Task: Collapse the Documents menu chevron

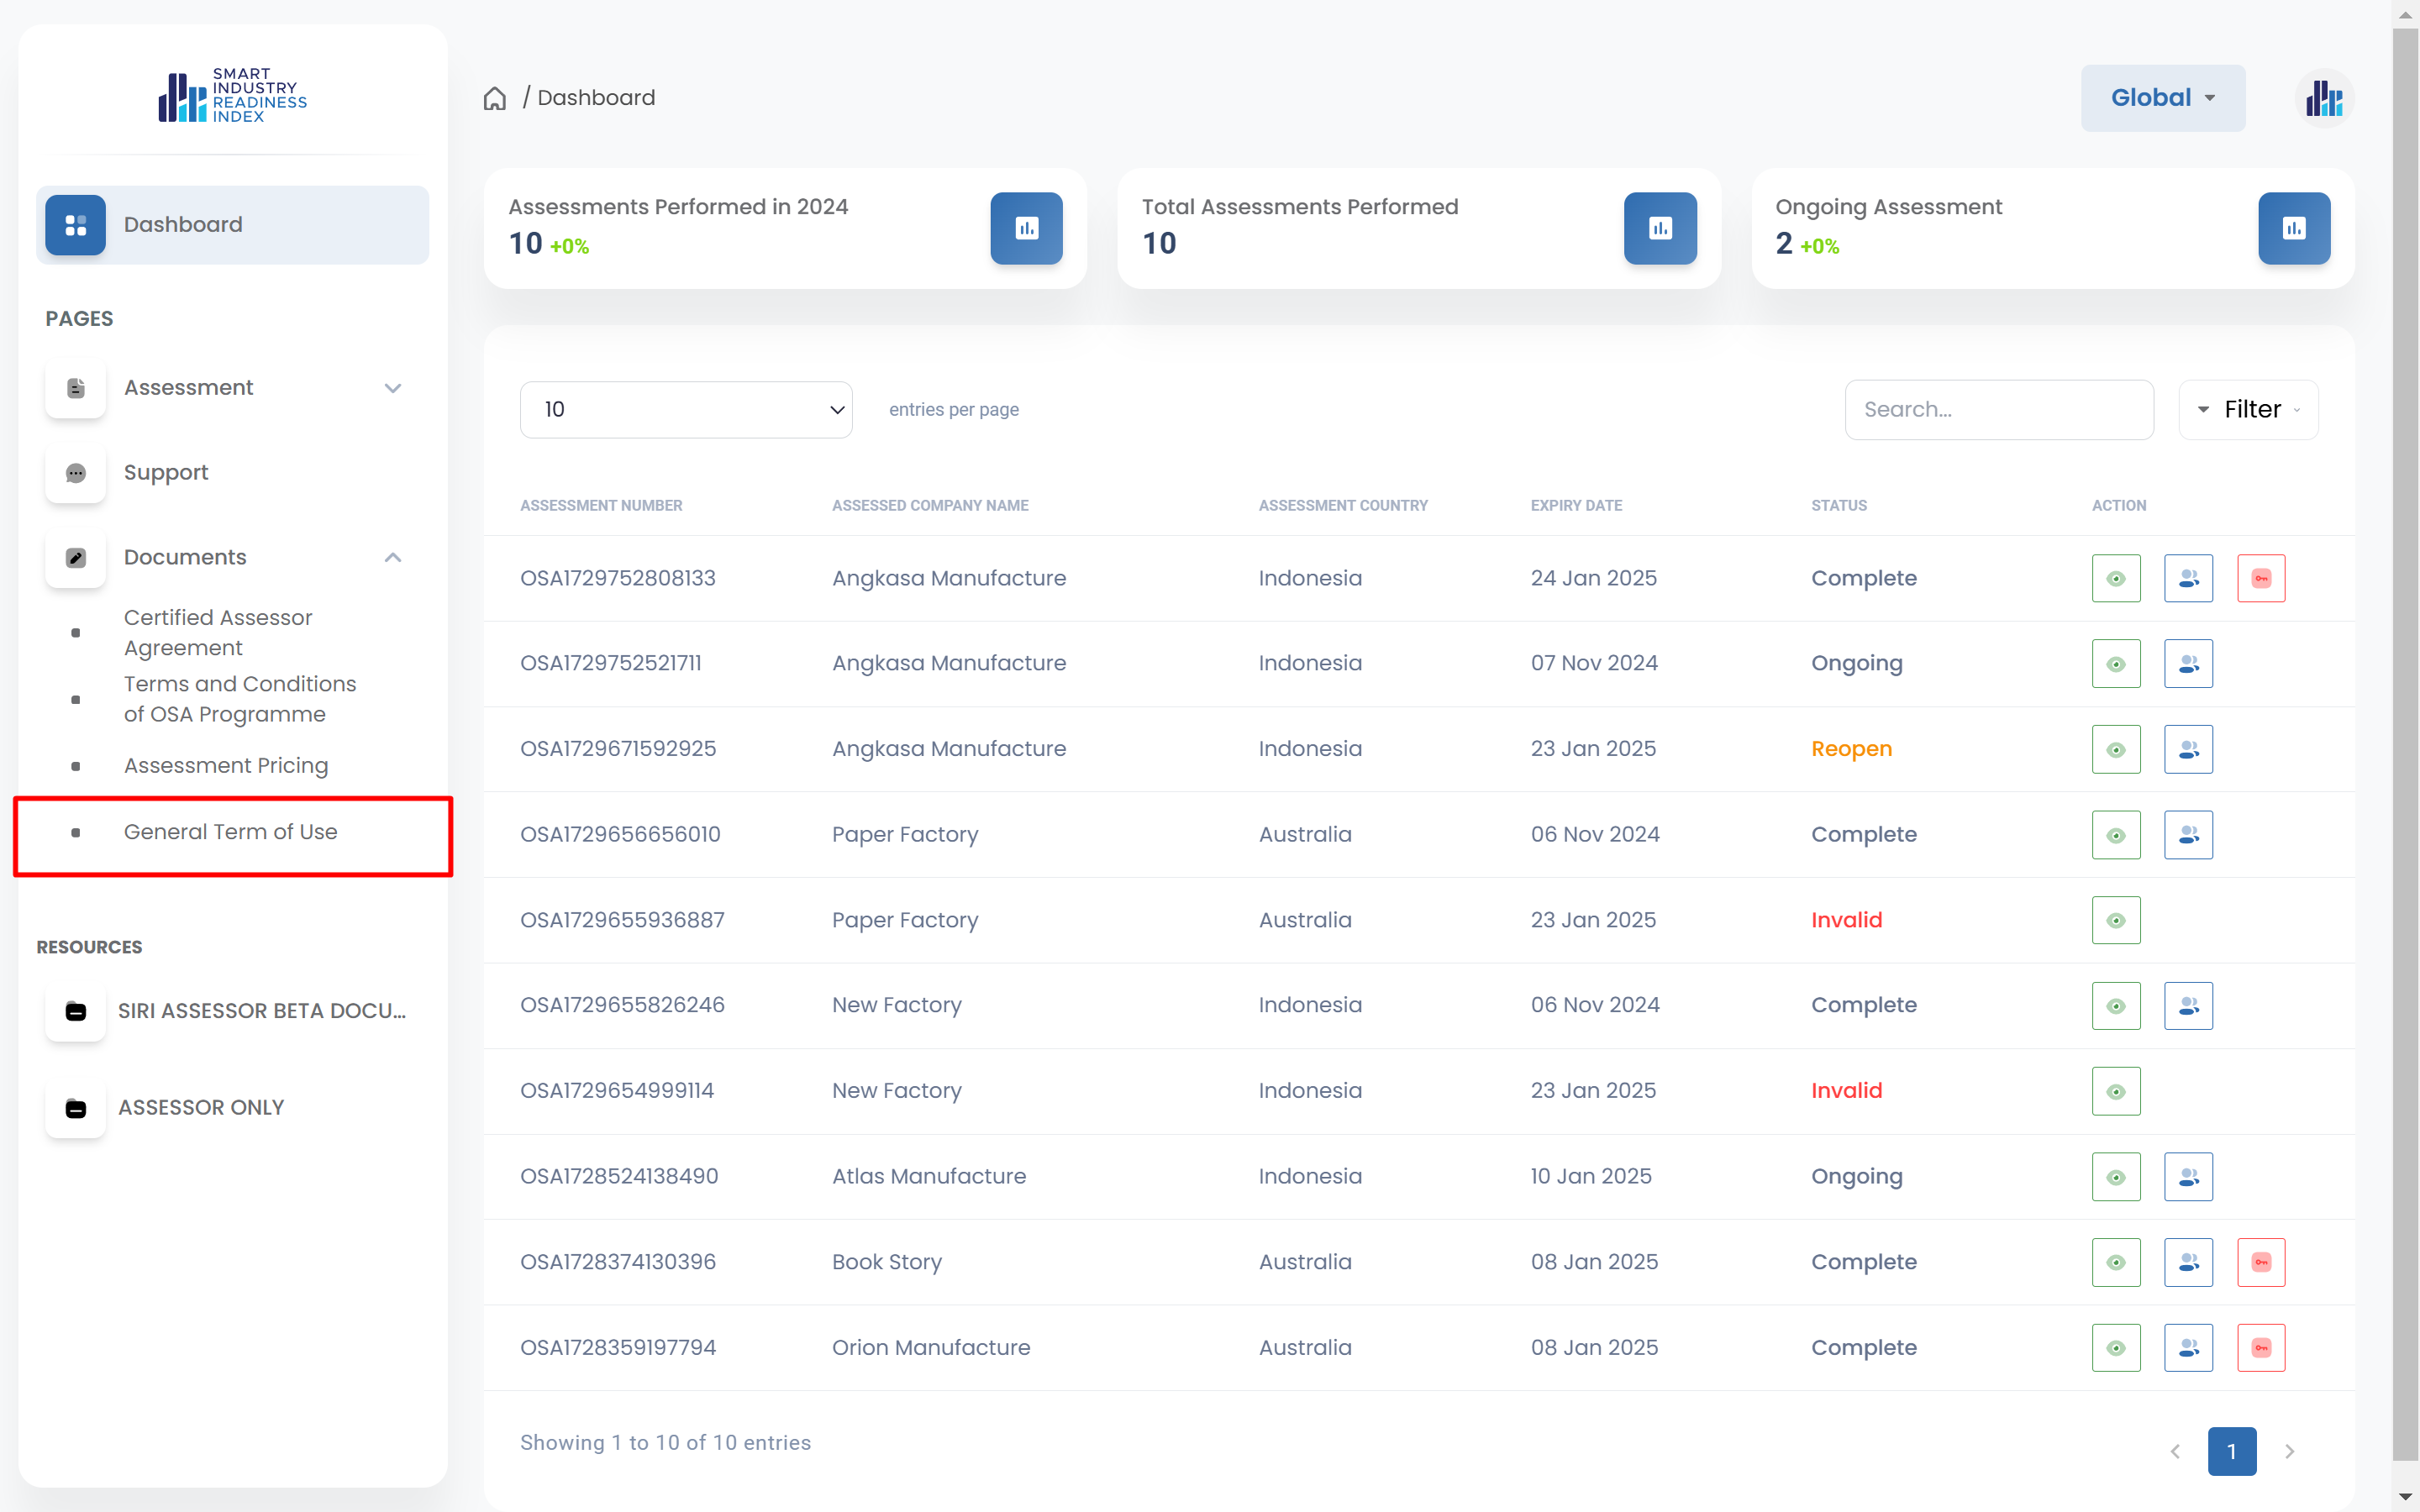Action: [x=393, y=557]
